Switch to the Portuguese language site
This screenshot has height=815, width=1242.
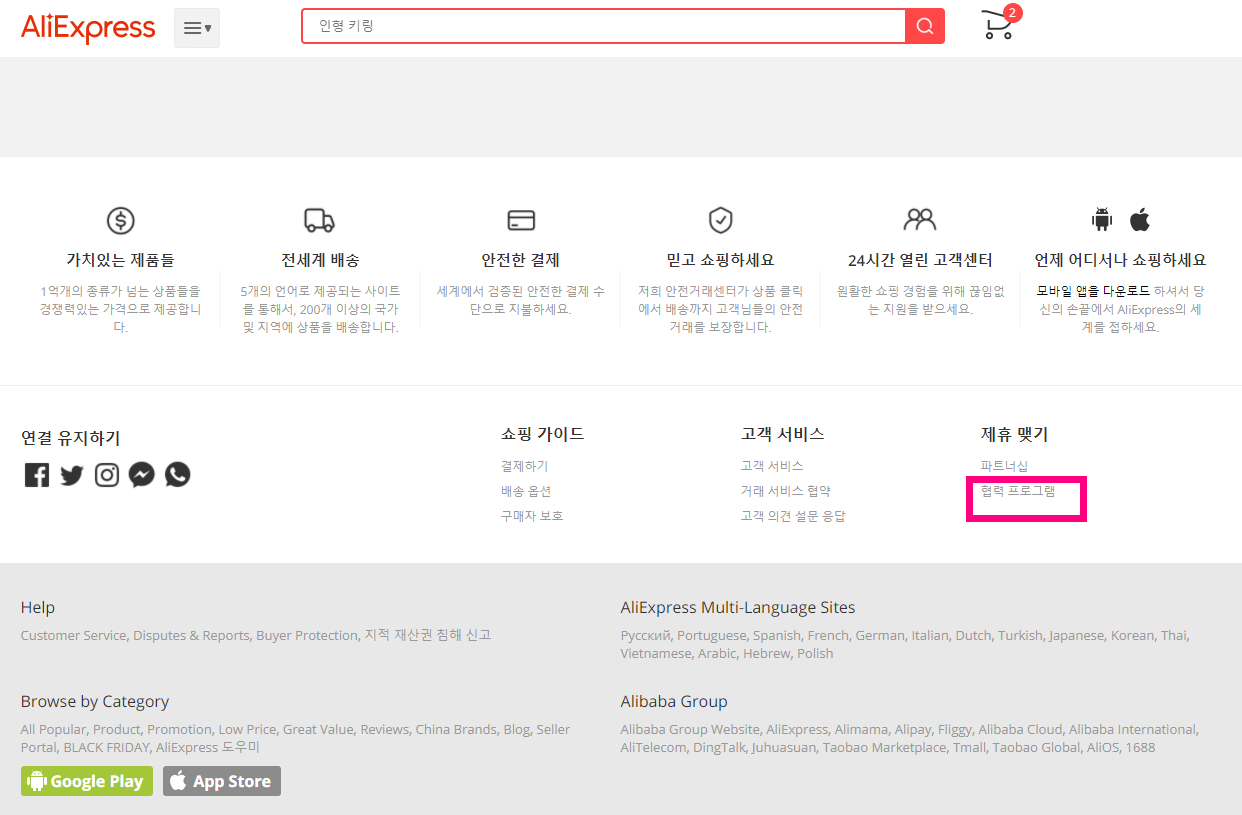711,635
